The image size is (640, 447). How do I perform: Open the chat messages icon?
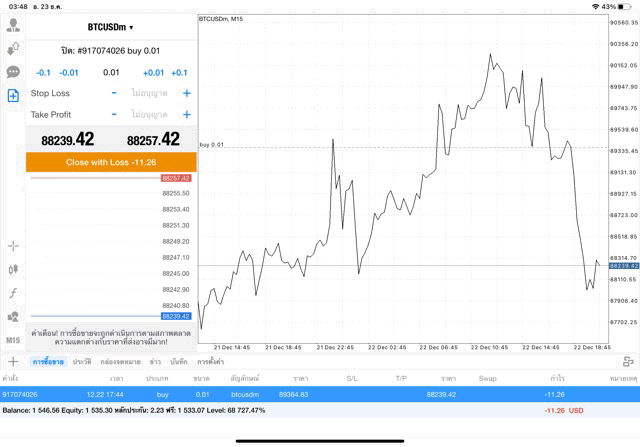pos(13,72)
